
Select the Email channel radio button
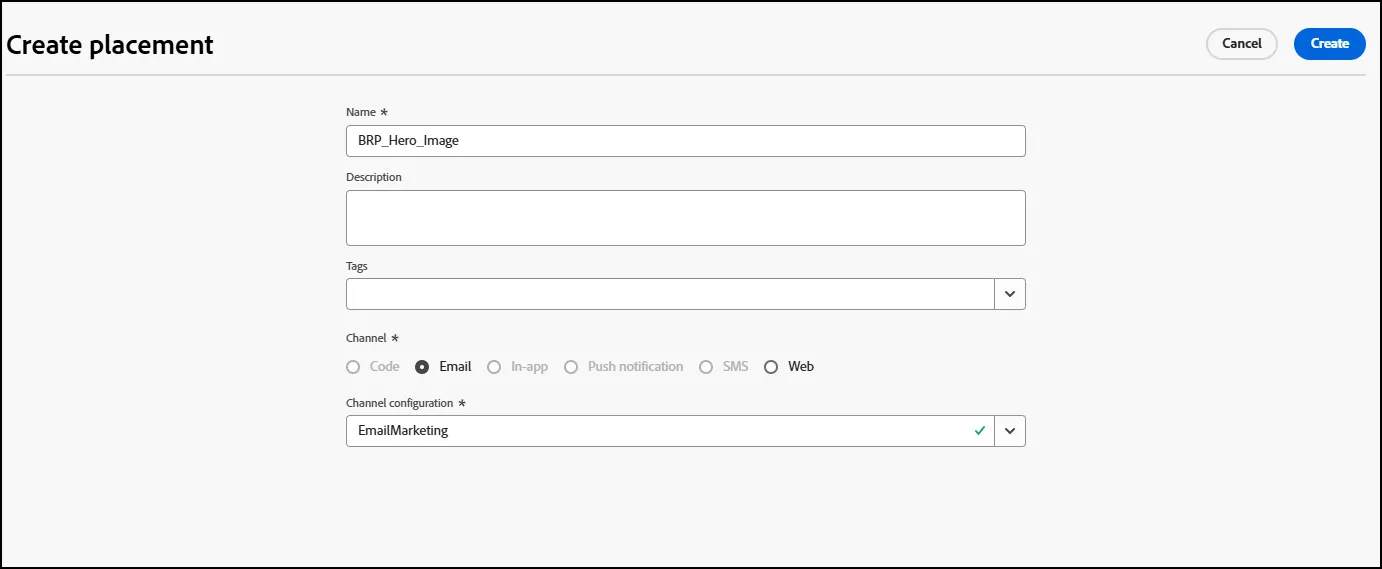[x=422, y=367]
